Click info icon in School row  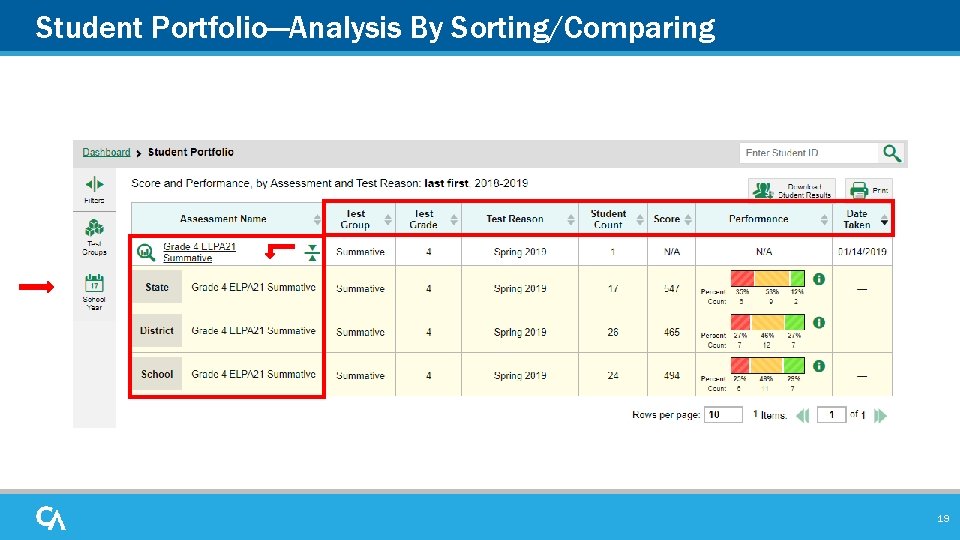(x=819, y=366)
